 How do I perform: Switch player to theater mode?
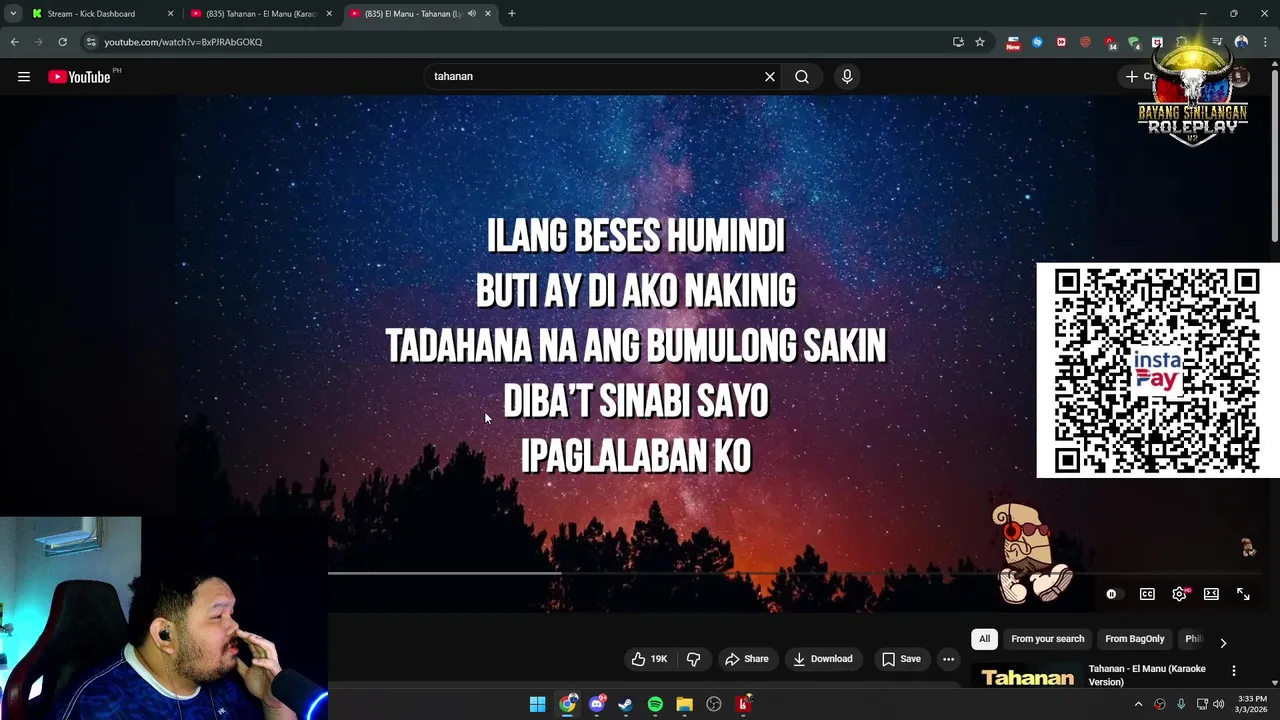click(x=1211, y=594)
